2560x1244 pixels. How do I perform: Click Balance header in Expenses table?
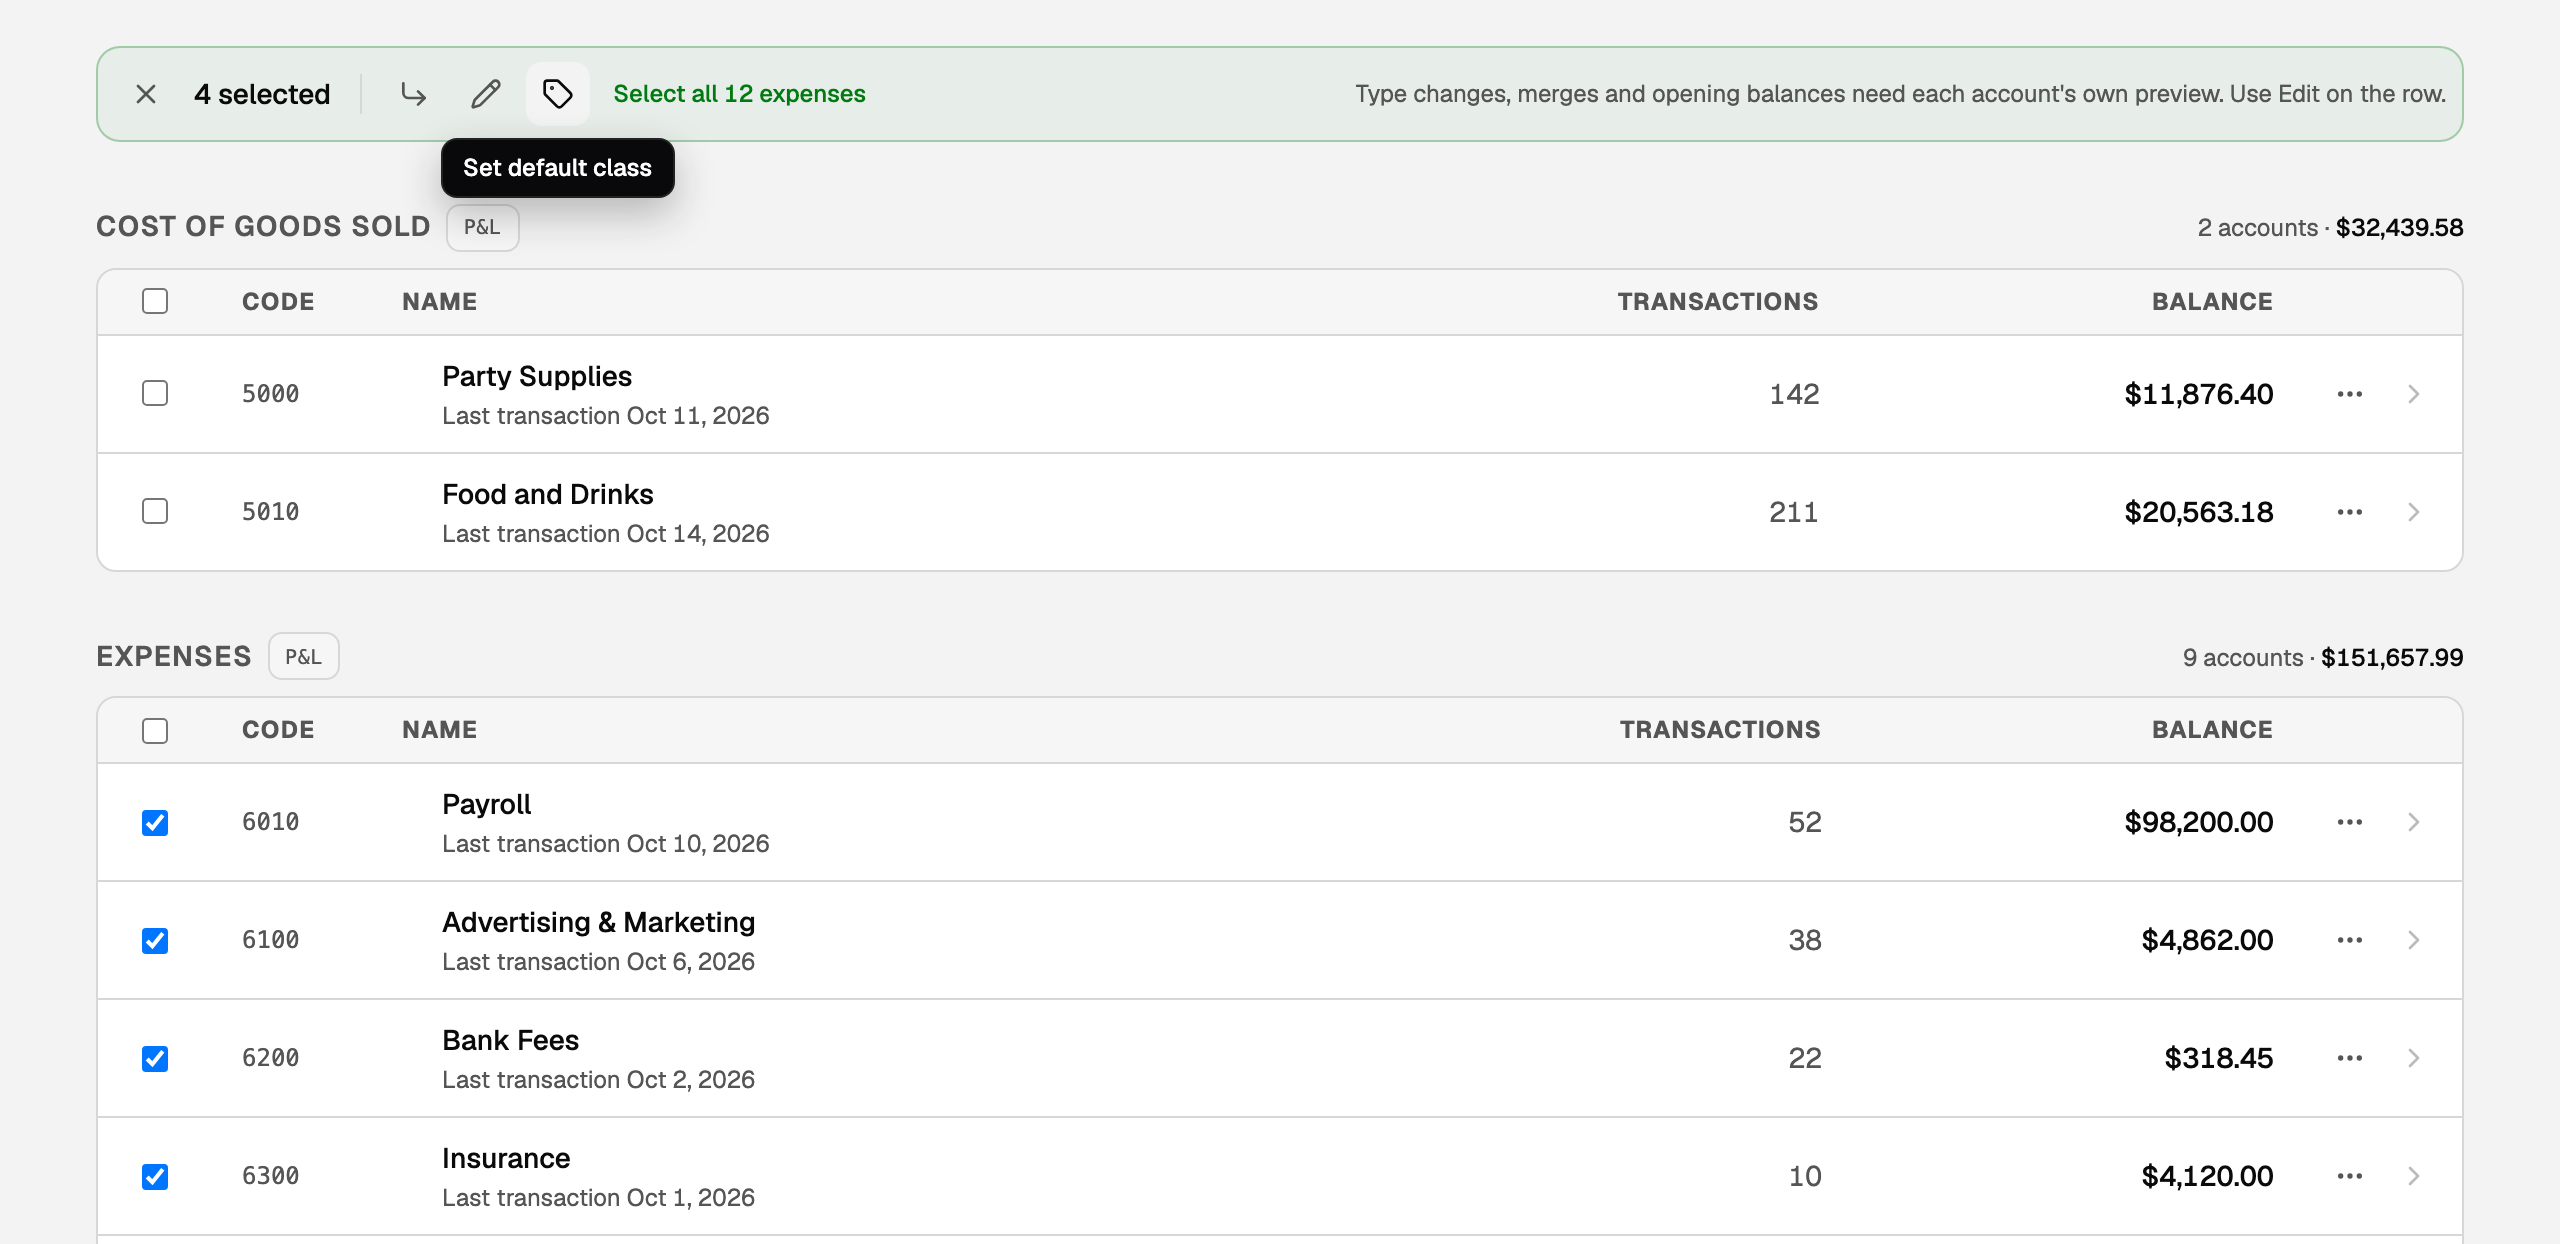tap(2212, 730)
